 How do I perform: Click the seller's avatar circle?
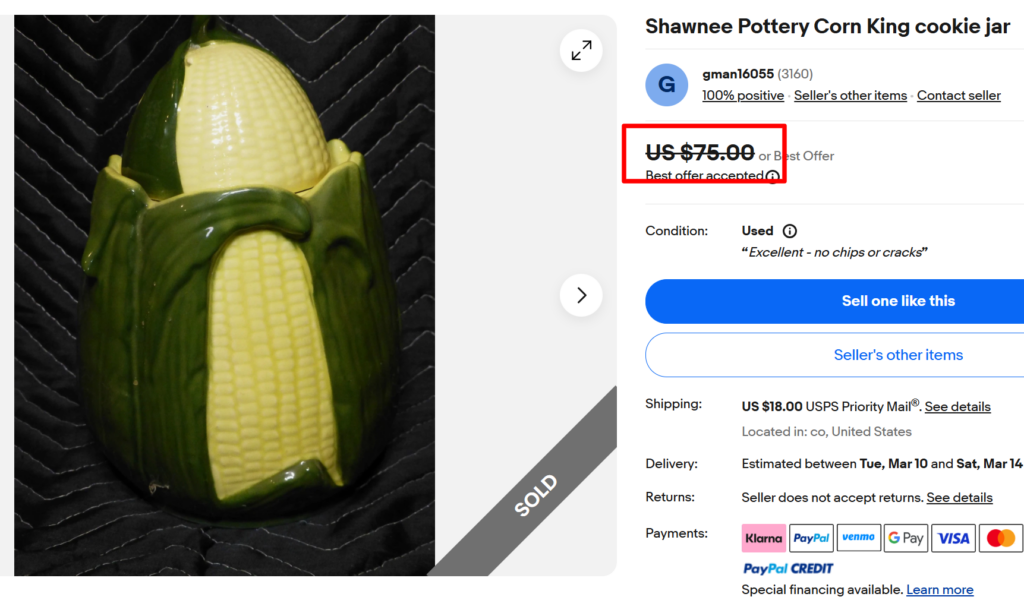[x=666, y=85]
